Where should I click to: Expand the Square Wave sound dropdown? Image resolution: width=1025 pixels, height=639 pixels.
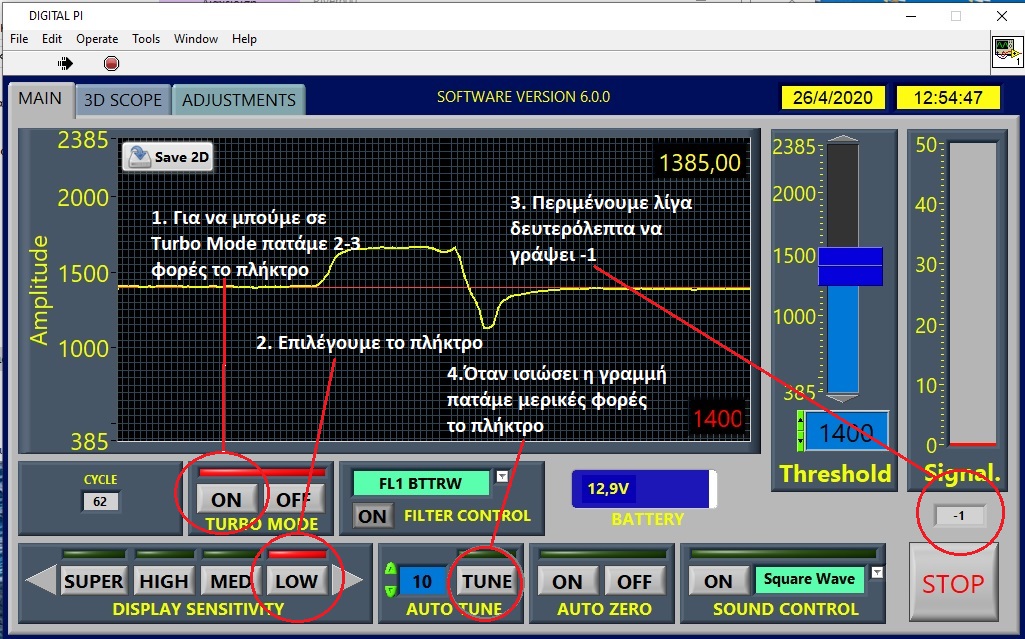(877, 573)
